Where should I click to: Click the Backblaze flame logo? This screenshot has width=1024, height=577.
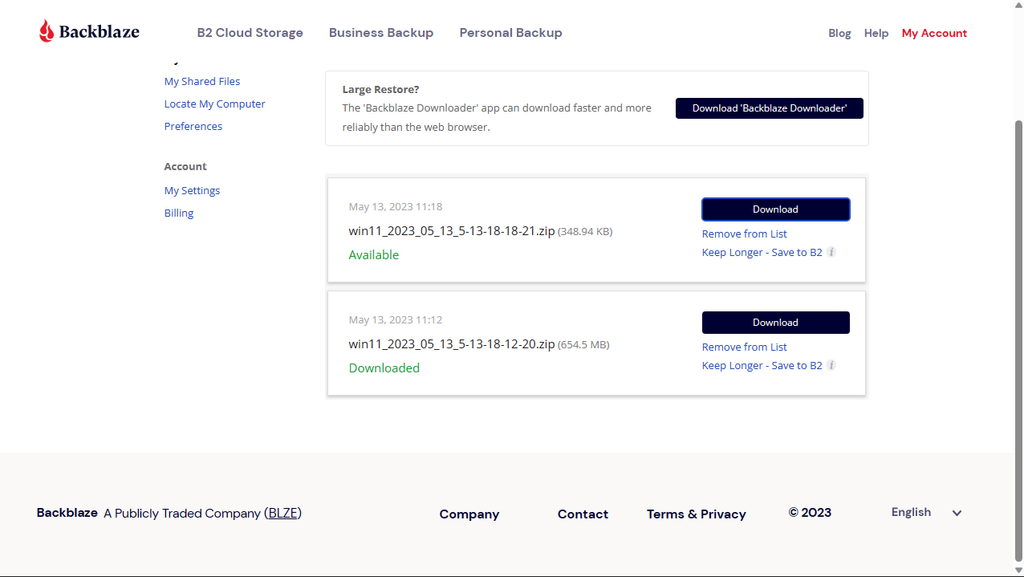click(44, 30)
